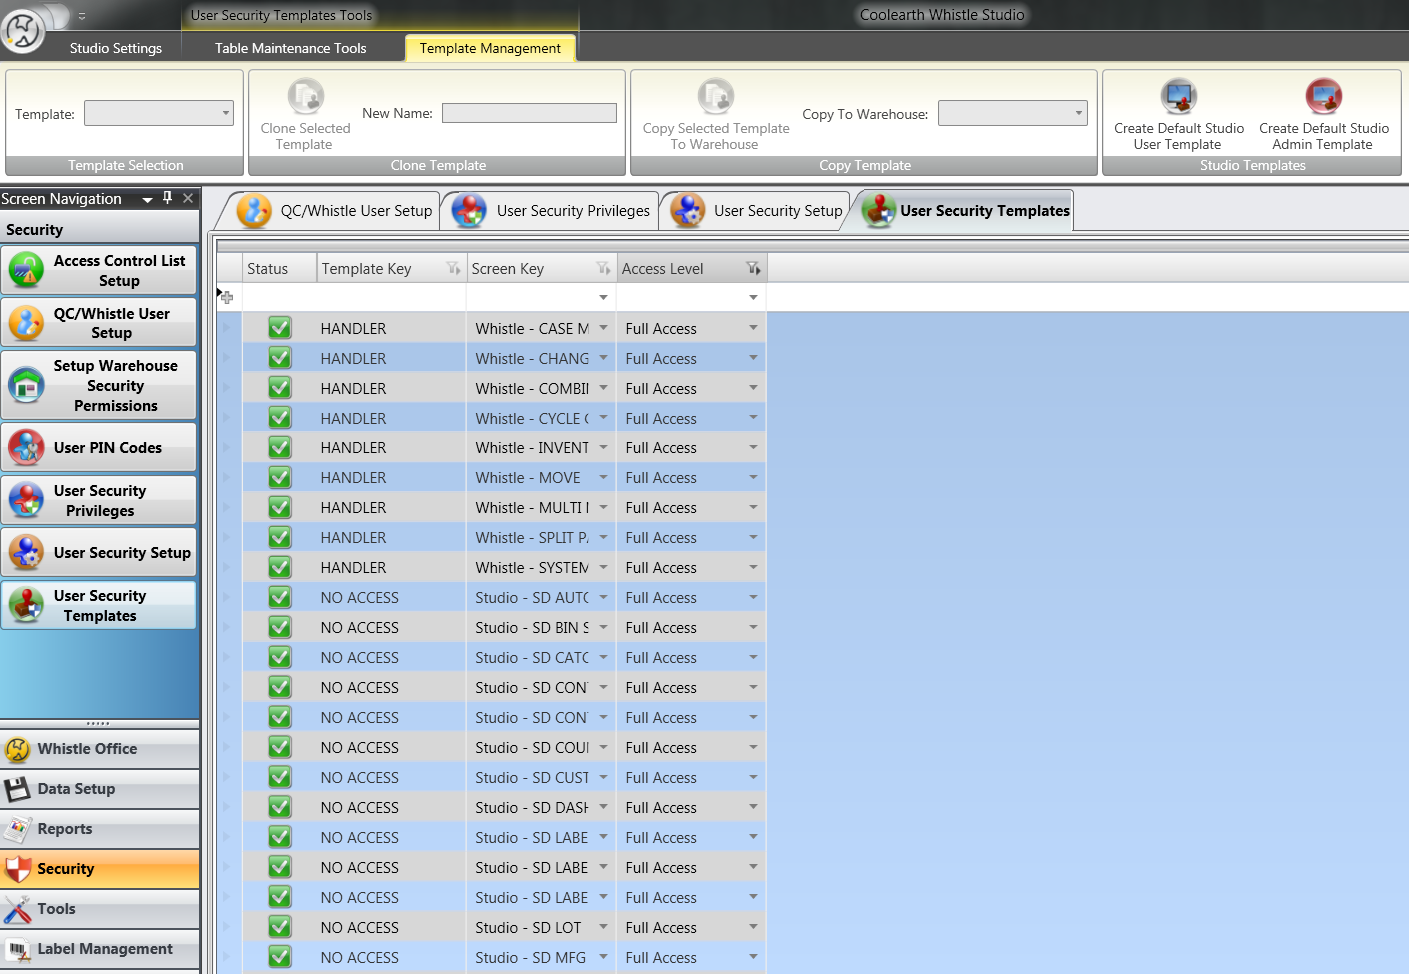
Task: Switch to Table Maintenance Tools ribbon tab
Action: point(290,48)
